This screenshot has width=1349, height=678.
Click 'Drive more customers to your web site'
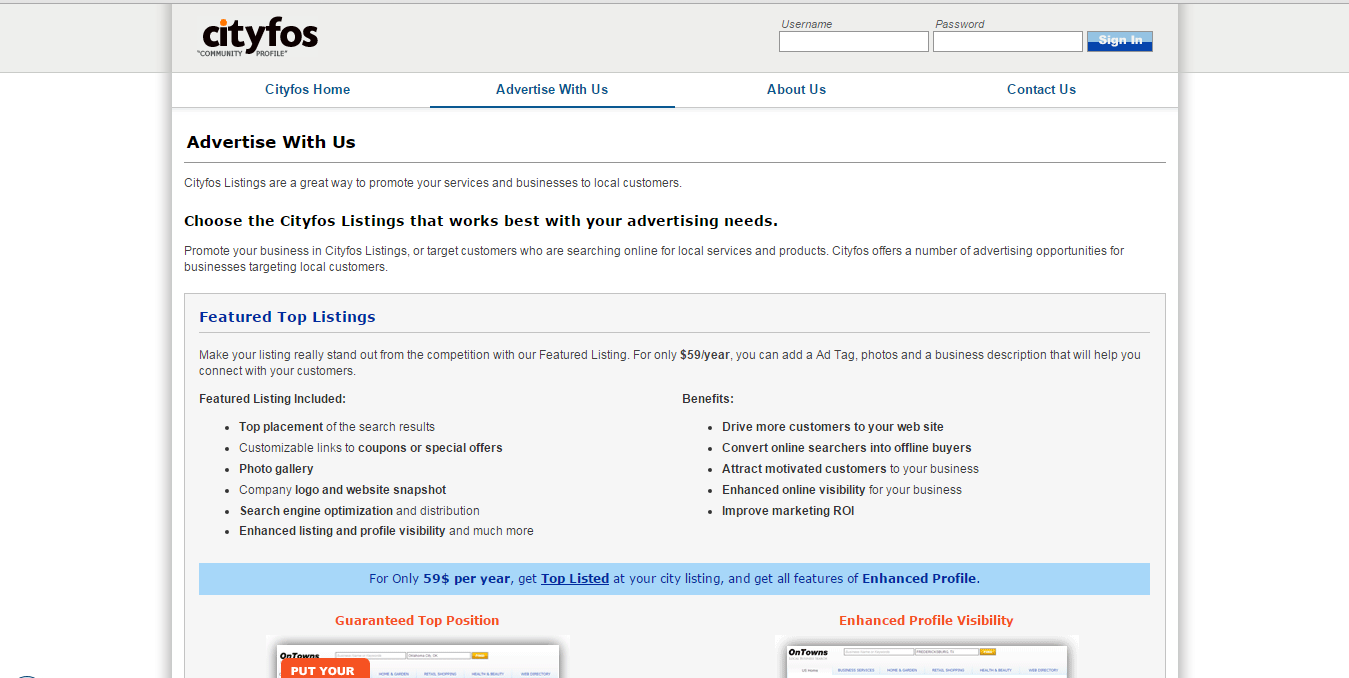pos(833,427)
